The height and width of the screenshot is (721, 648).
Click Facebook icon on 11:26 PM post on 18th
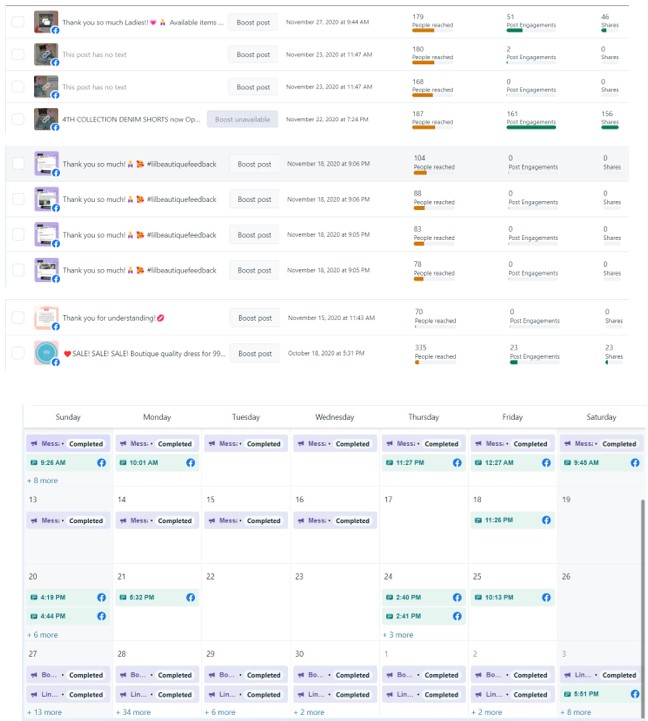tap(546, 520)
